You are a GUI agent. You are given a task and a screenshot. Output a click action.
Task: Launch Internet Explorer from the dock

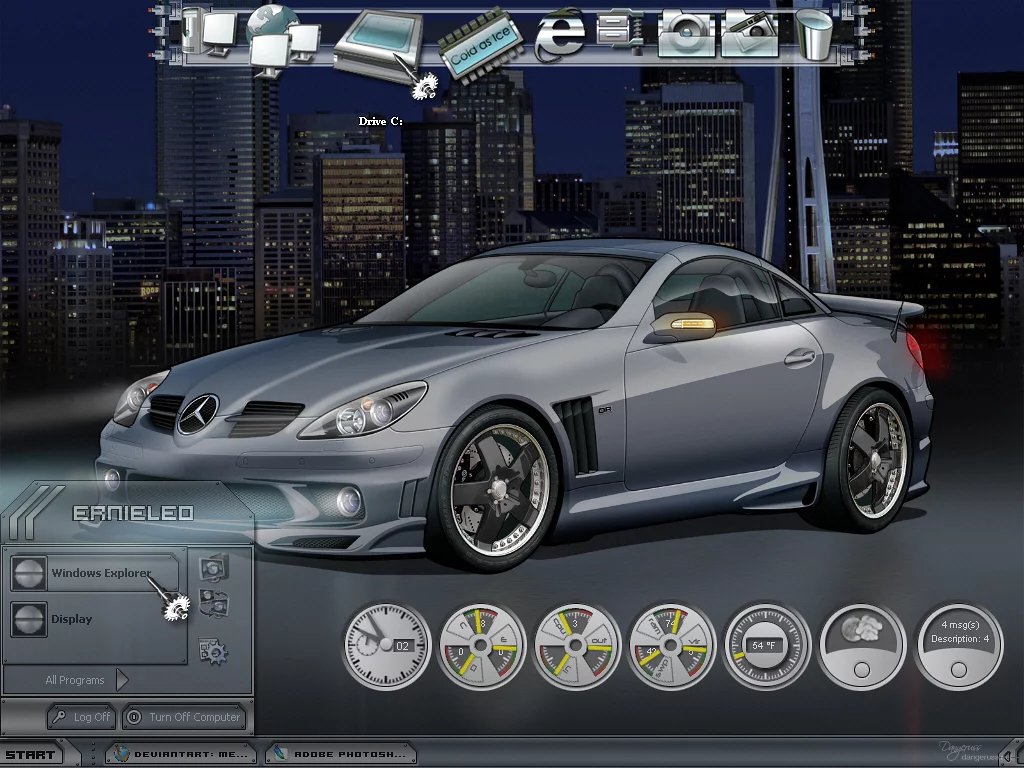click(559, 36)
